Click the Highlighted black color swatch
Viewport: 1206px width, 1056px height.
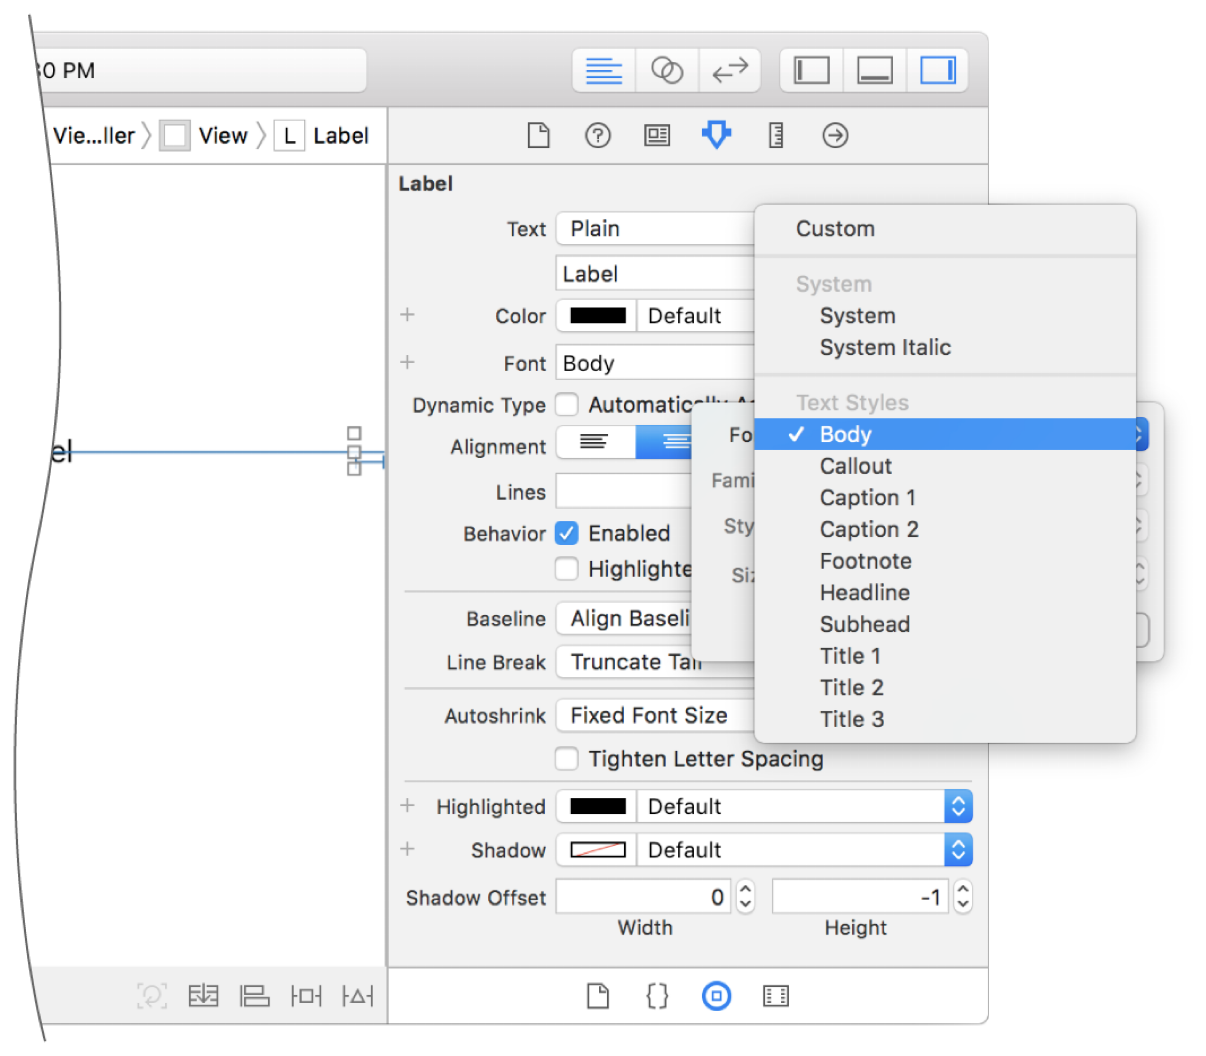(597, 806)
